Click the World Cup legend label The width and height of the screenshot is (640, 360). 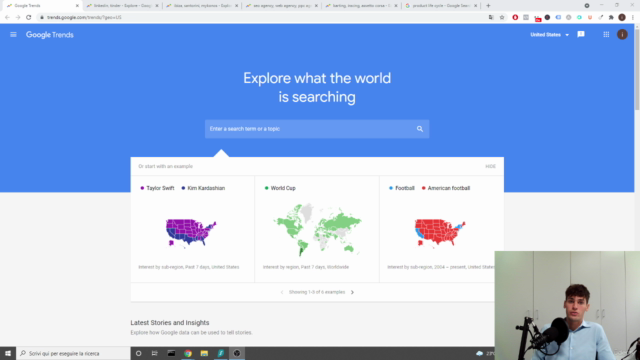coord(283,188)
